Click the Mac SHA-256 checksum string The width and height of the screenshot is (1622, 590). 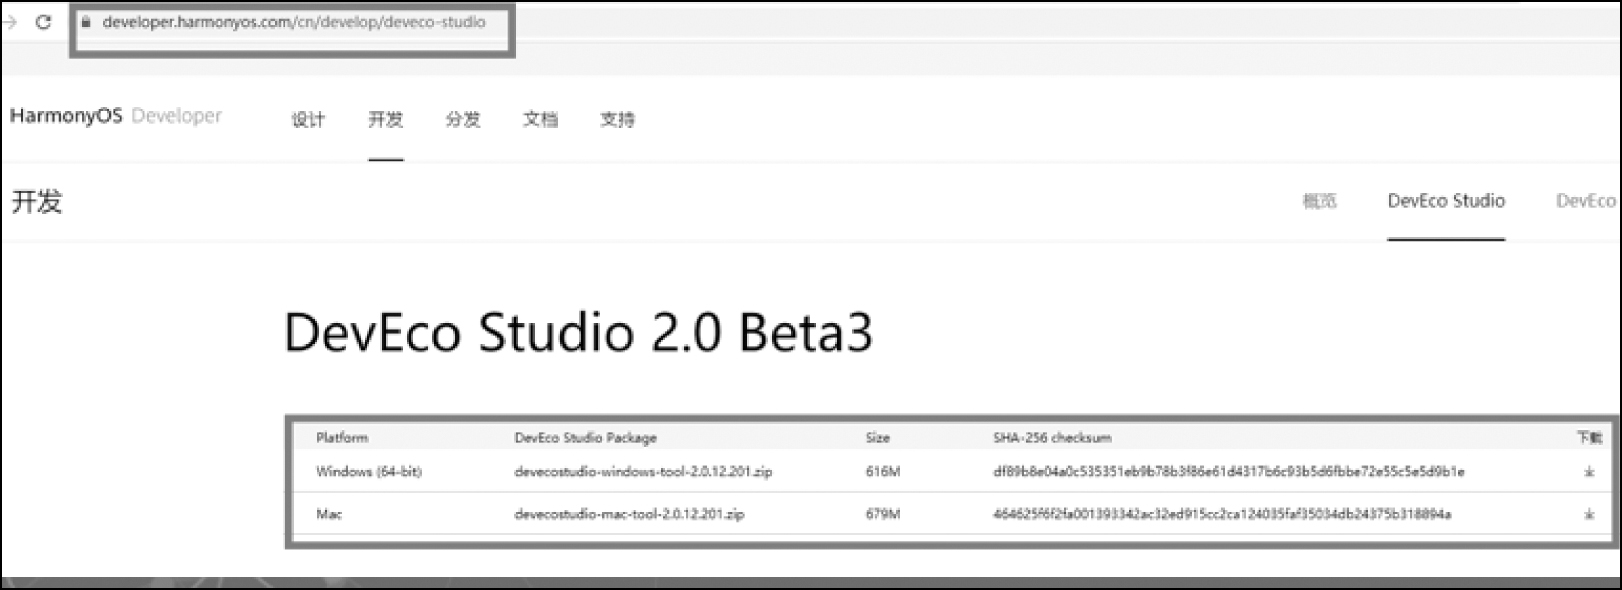pyautogui.click(x=1222, y=515)
